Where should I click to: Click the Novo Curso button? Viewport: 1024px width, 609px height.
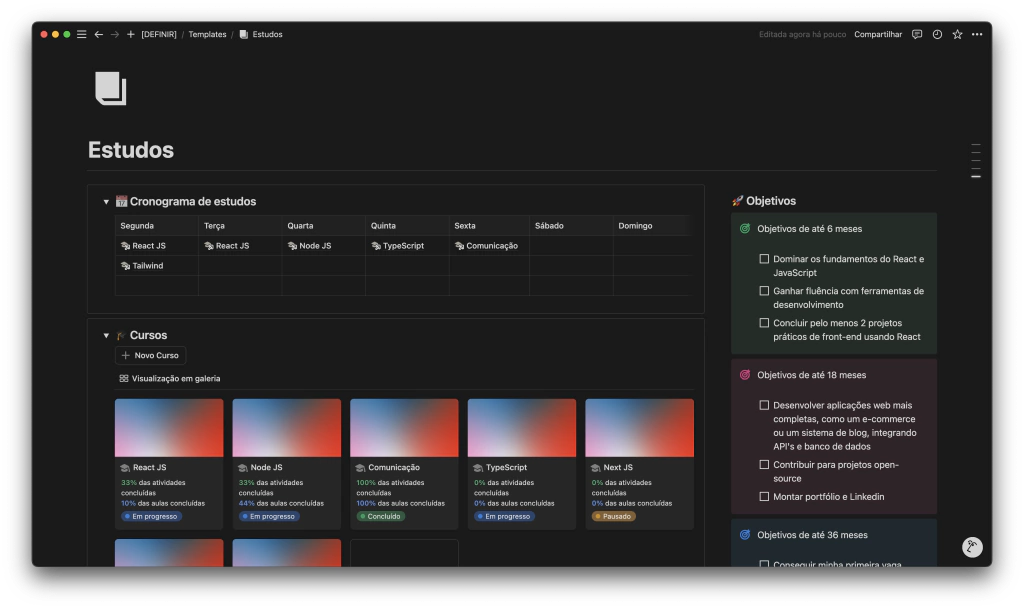(x=150, y=356)
